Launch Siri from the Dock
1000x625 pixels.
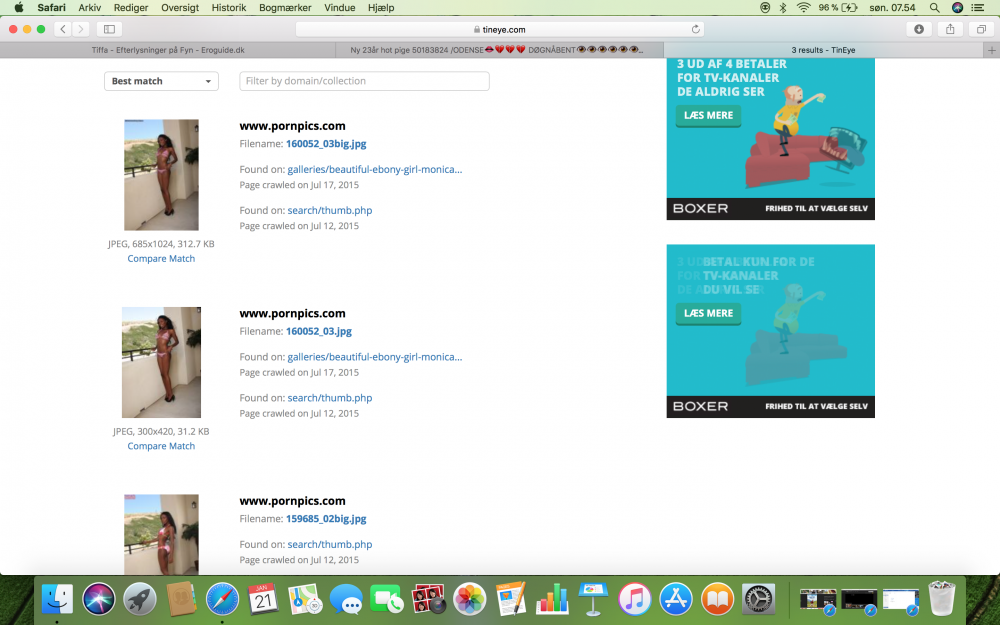click(x=98, y=599)
